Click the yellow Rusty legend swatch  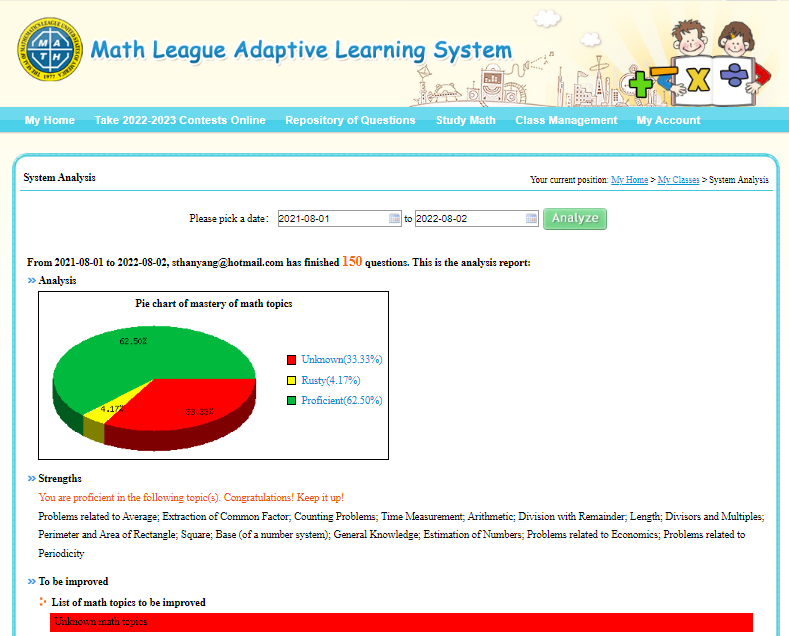coord(291,380)
